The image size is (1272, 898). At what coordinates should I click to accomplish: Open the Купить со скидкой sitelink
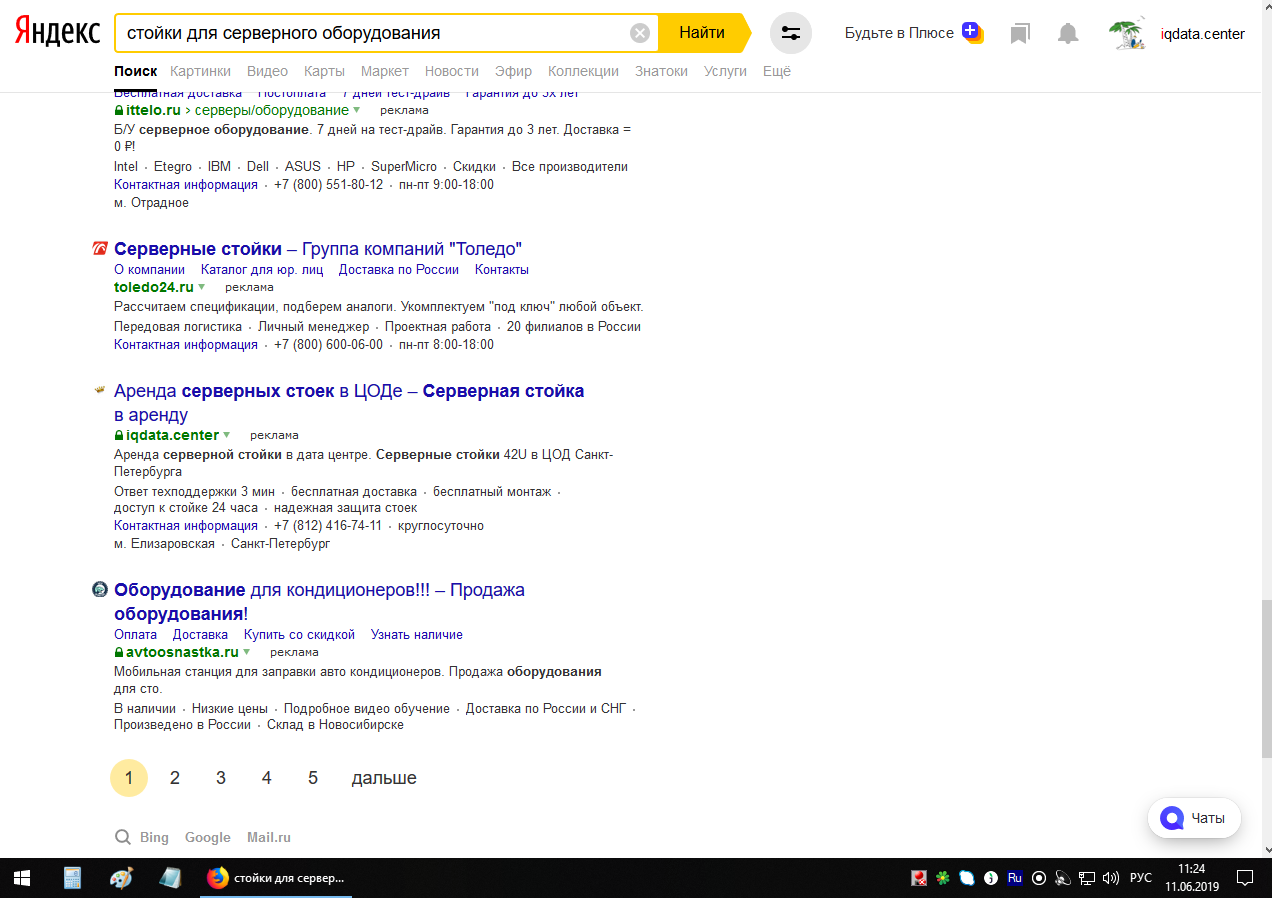pyautogui.click(x=299, y=634)
